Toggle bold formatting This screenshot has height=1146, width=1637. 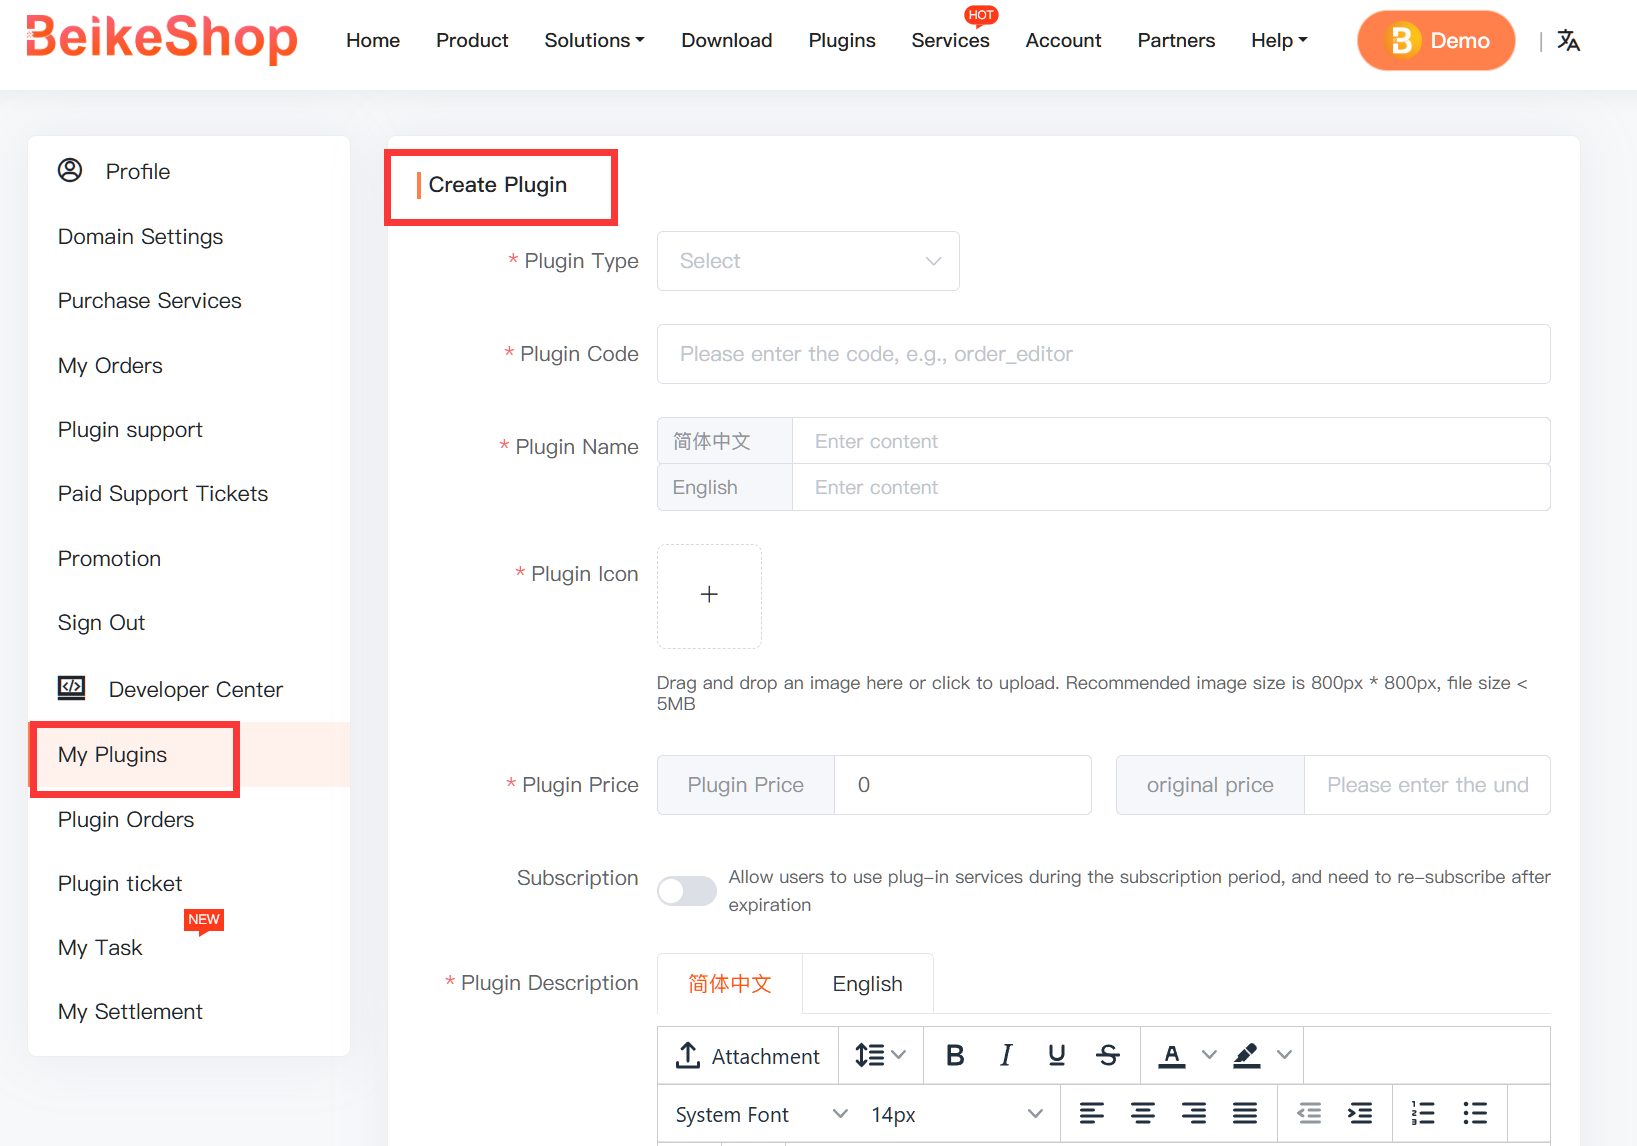(x=955, y=1056)
